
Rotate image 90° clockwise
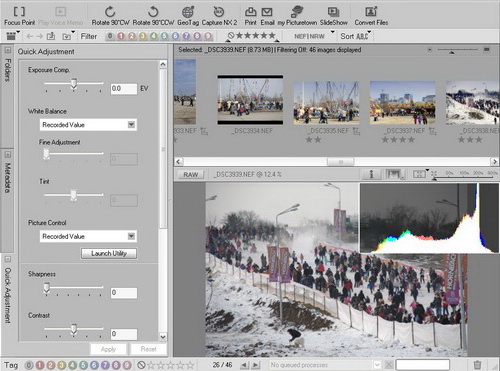110,16
